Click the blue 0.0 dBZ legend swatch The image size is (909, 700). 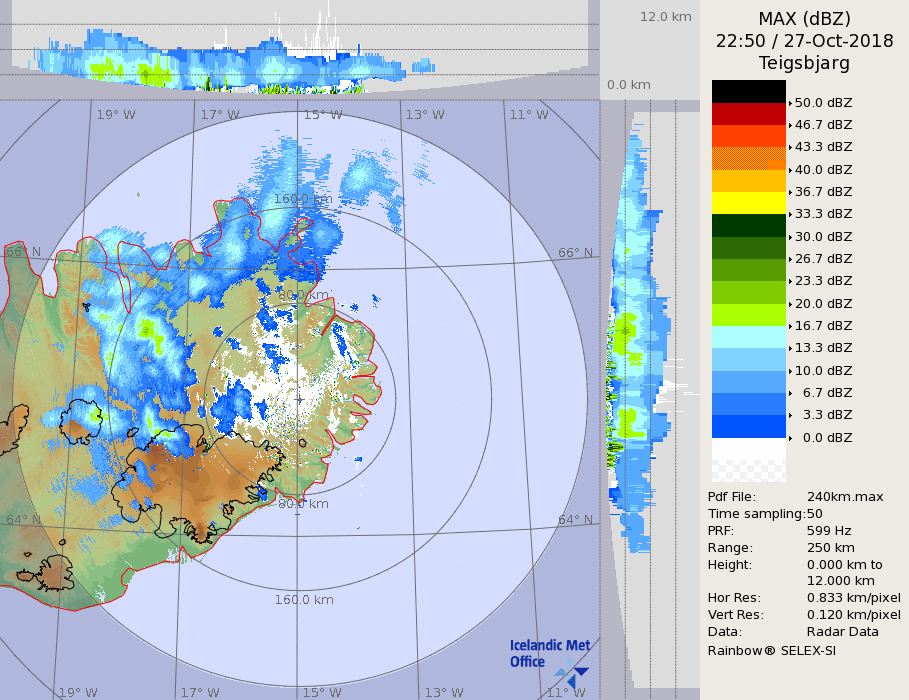[x=748, y=426]
